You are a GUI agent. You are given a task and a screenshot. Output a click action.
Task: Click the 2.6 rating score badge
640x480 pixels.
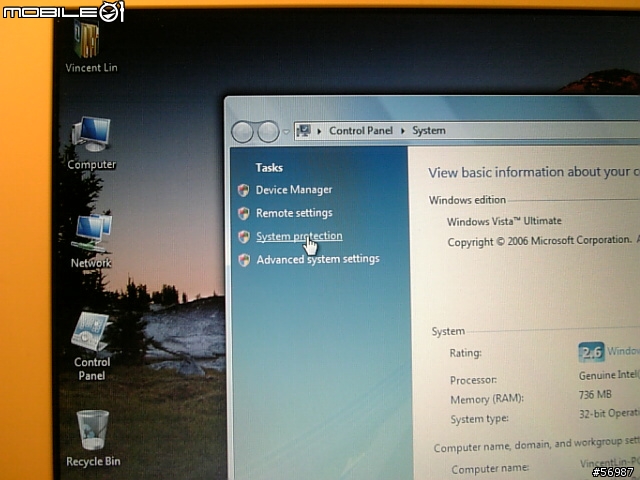coord(591,352)
